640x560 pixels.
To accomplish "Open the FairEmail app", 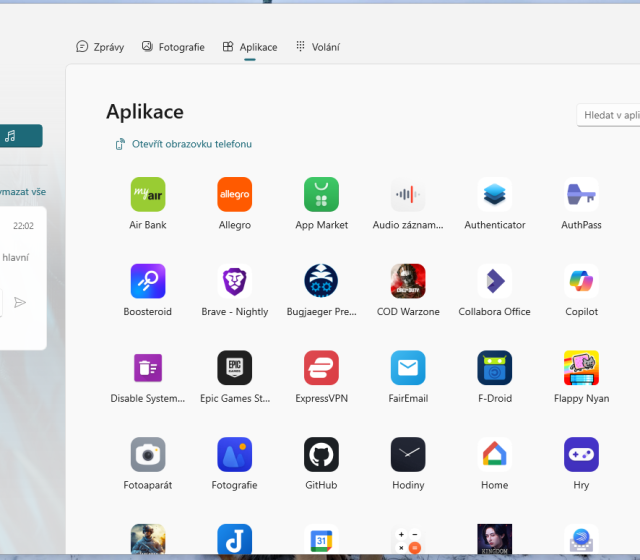I will tap(408, 368).
